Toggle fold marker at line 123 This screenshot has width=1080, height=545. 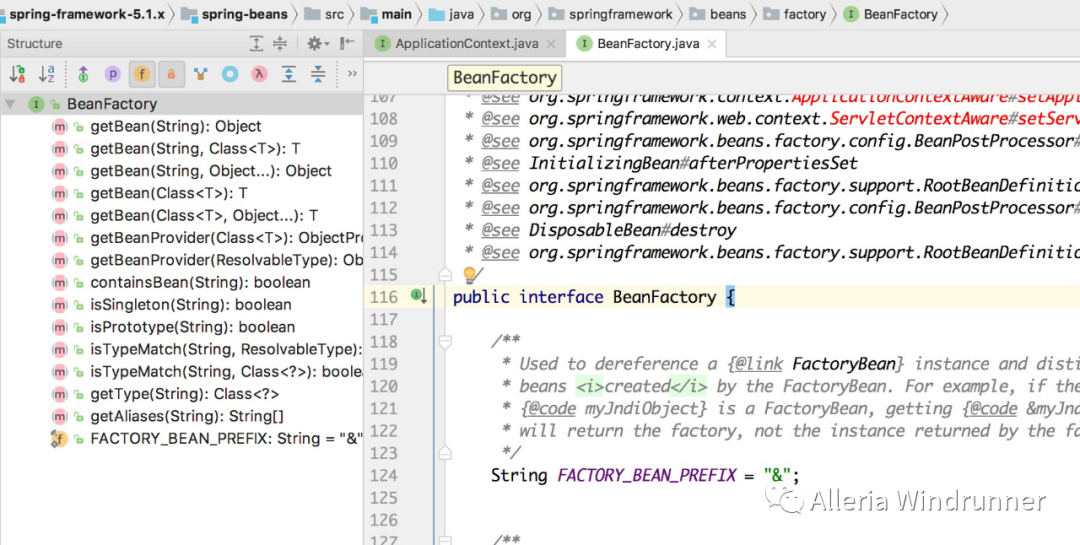(x=445, y=453)
